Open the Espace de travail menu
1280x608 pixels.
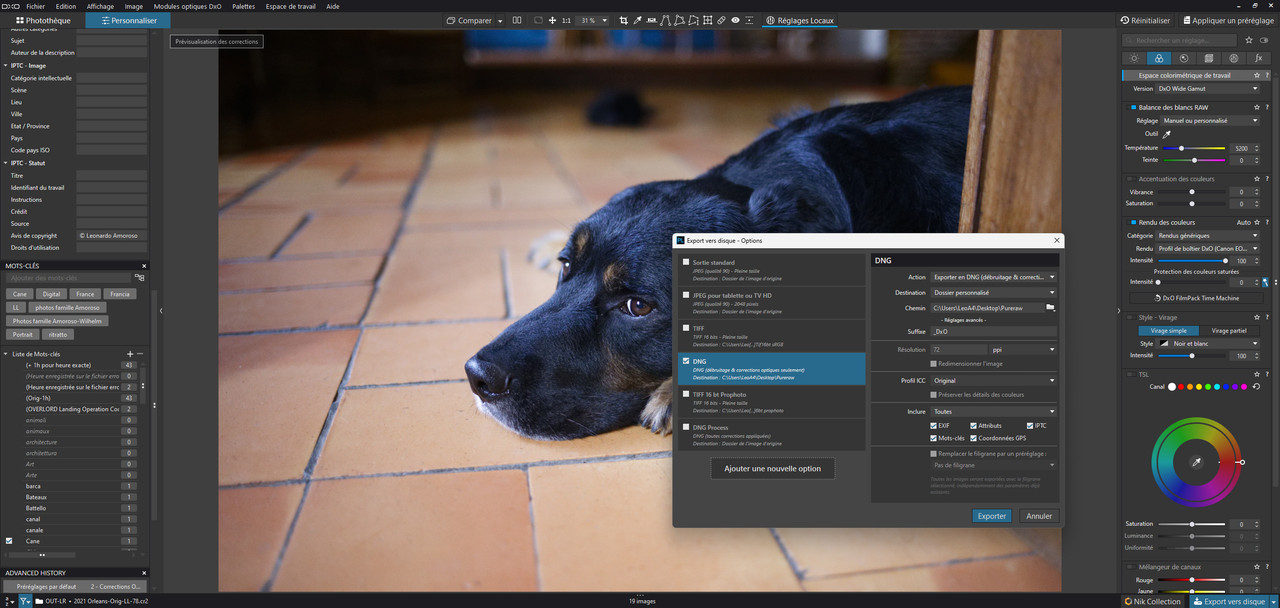290,6
